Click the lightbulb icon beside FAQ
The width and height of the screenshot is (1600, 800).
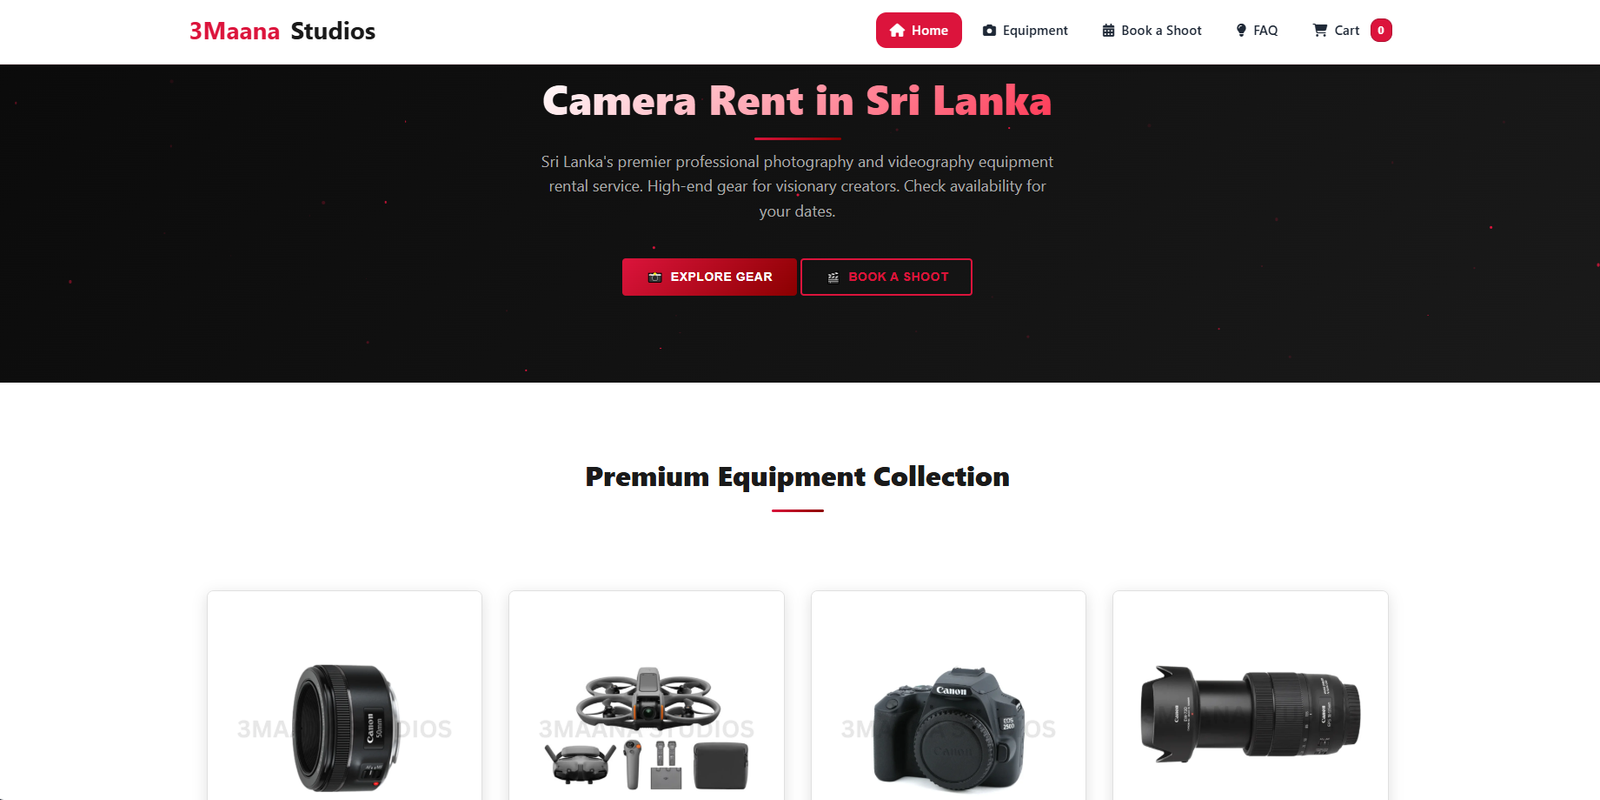tap(1241, 31)
